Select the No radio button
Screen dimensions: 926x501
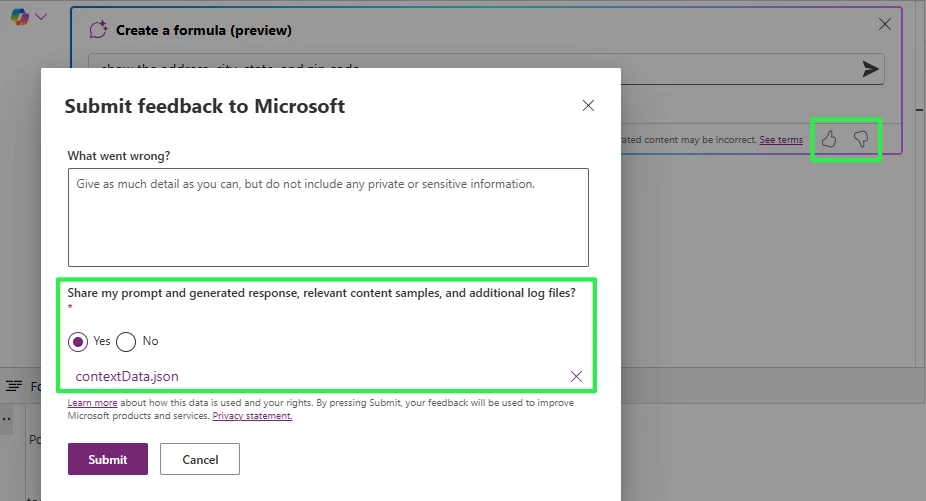[x=126, y=341]
